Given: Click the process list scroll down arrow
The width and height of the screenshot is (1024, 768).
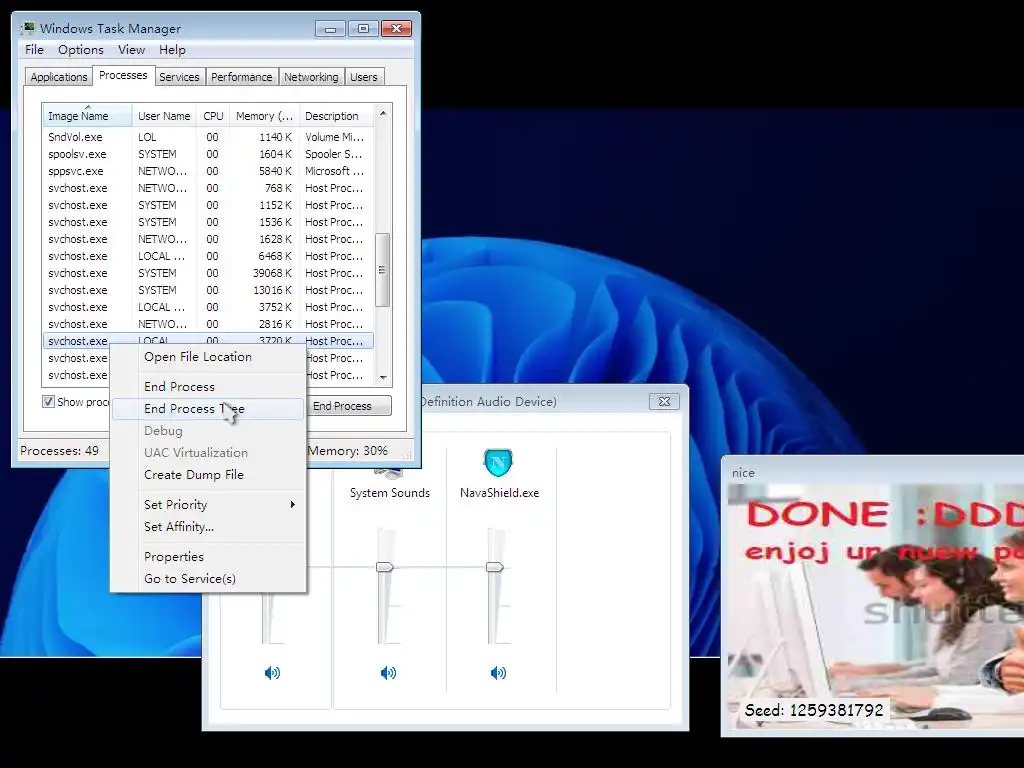Looking at the screenshot, I should point(383,377).
